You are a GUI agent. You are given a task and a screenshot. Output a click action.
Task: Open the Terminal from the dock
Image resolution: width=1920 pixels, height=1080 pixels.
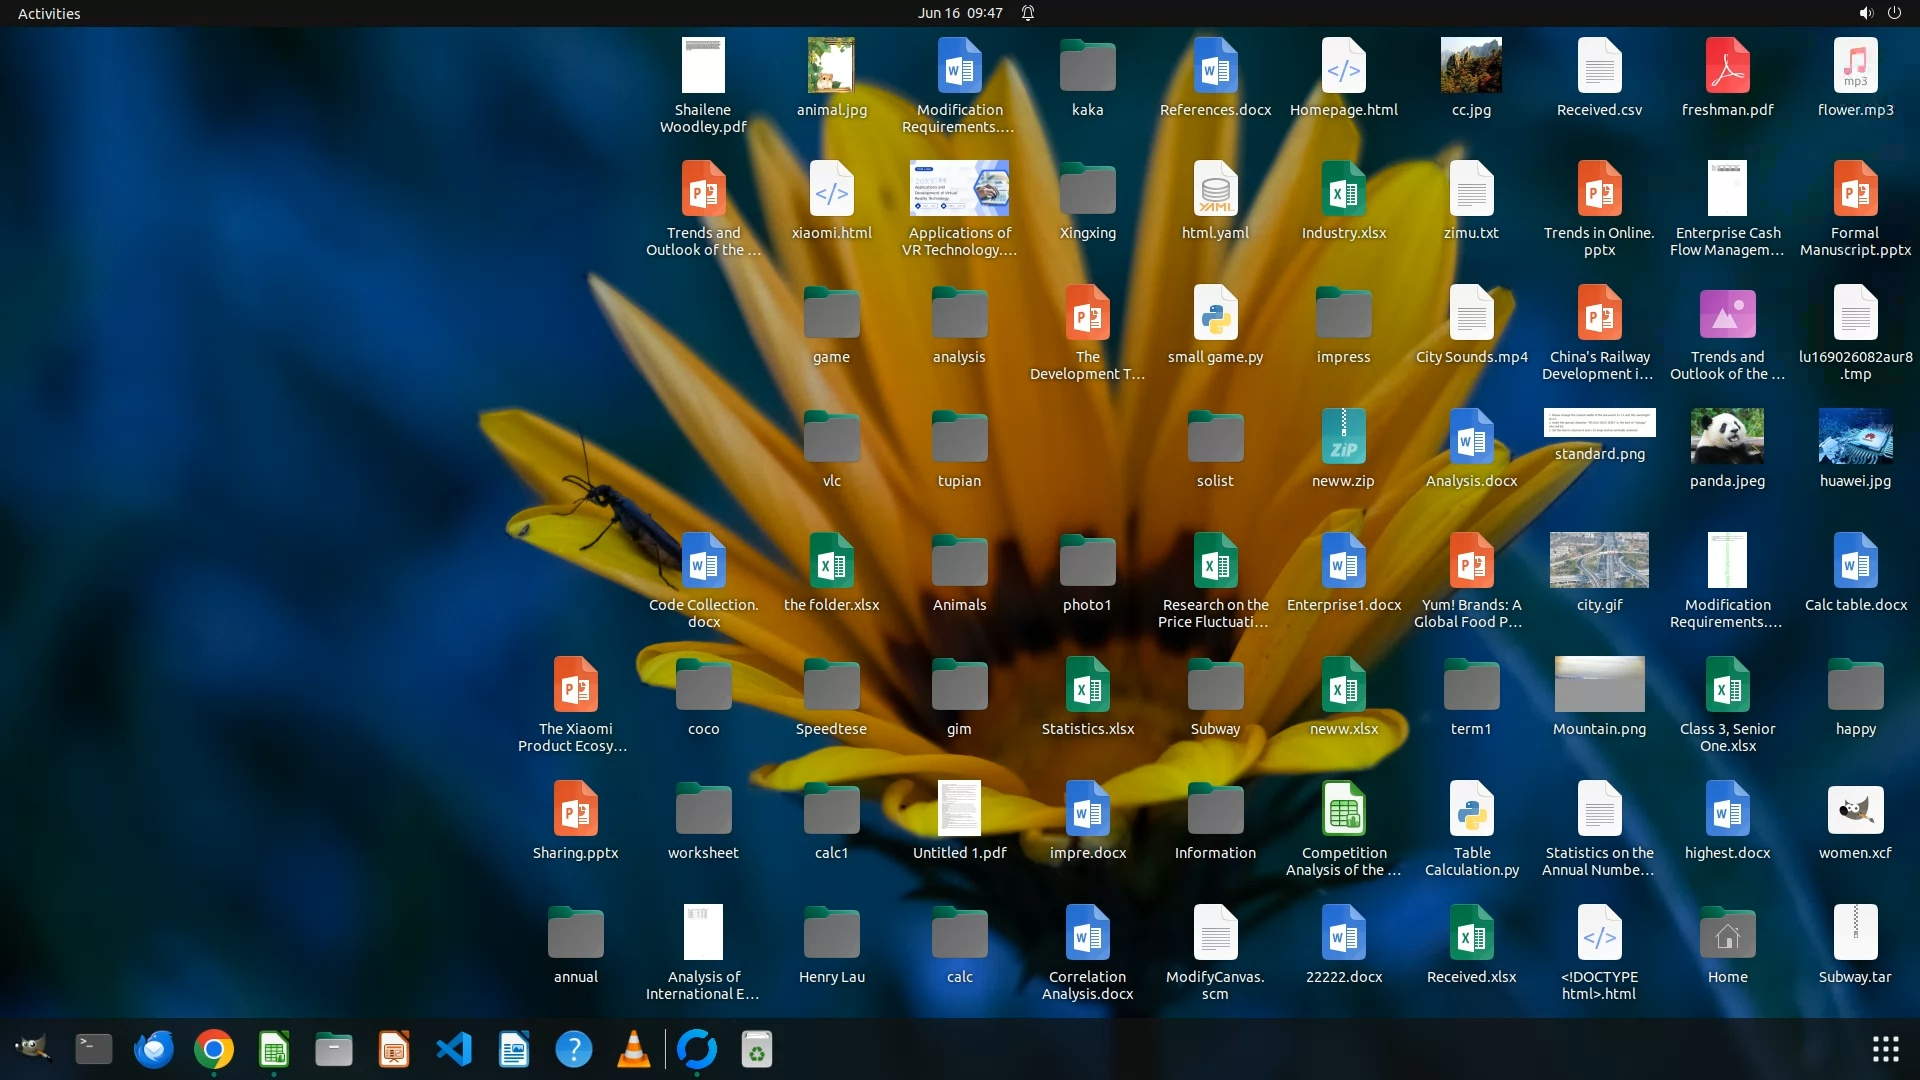(x=94, y=1049)
